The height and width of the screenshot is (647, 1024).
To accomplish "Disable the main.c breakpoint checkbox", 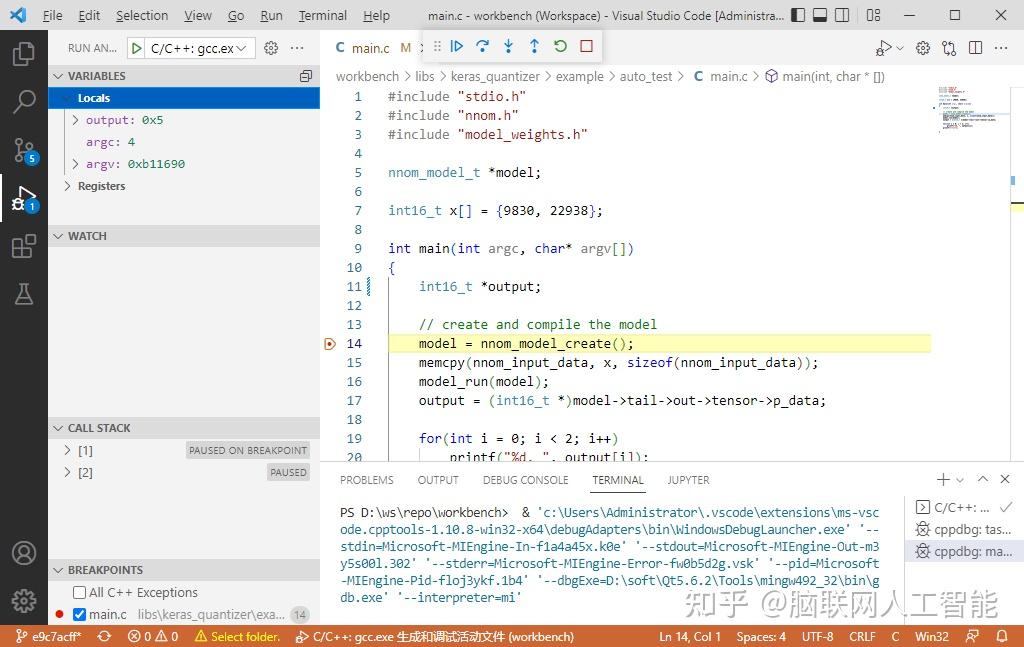I will [x=77, y=614].
